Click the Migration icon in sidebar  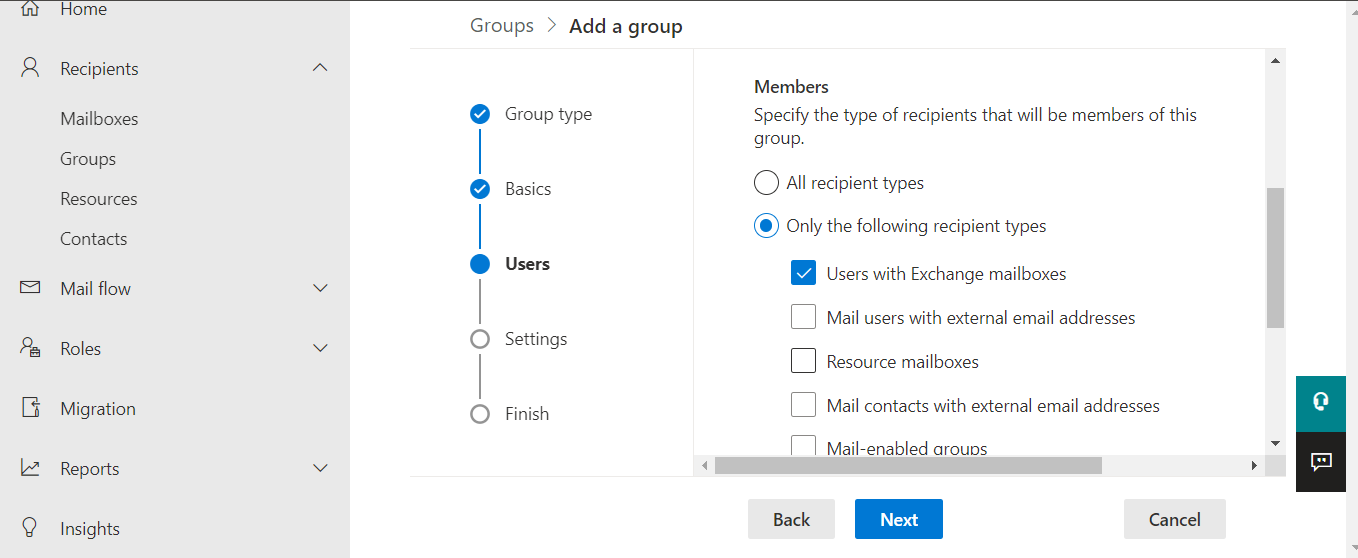coord(30,408)
